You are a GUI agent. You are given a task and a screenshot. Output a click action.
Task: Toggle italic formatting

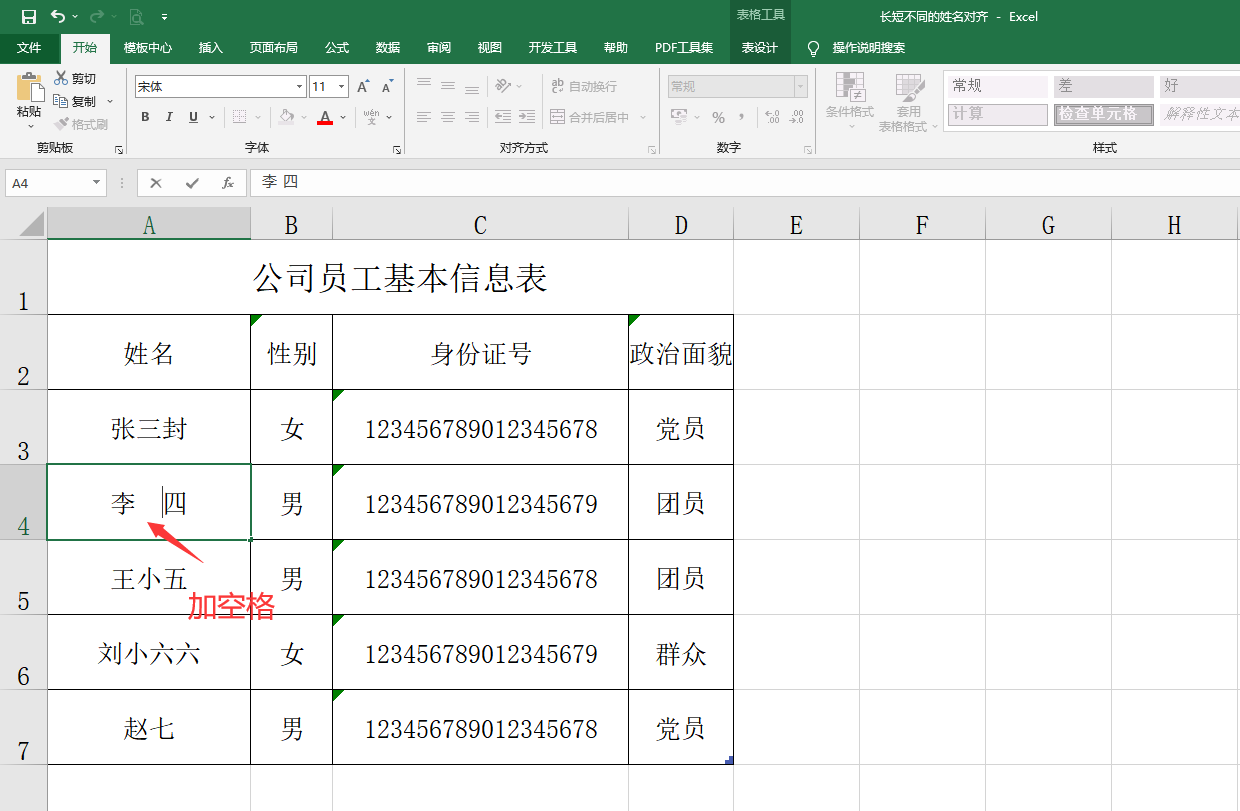tap(169, 117)
